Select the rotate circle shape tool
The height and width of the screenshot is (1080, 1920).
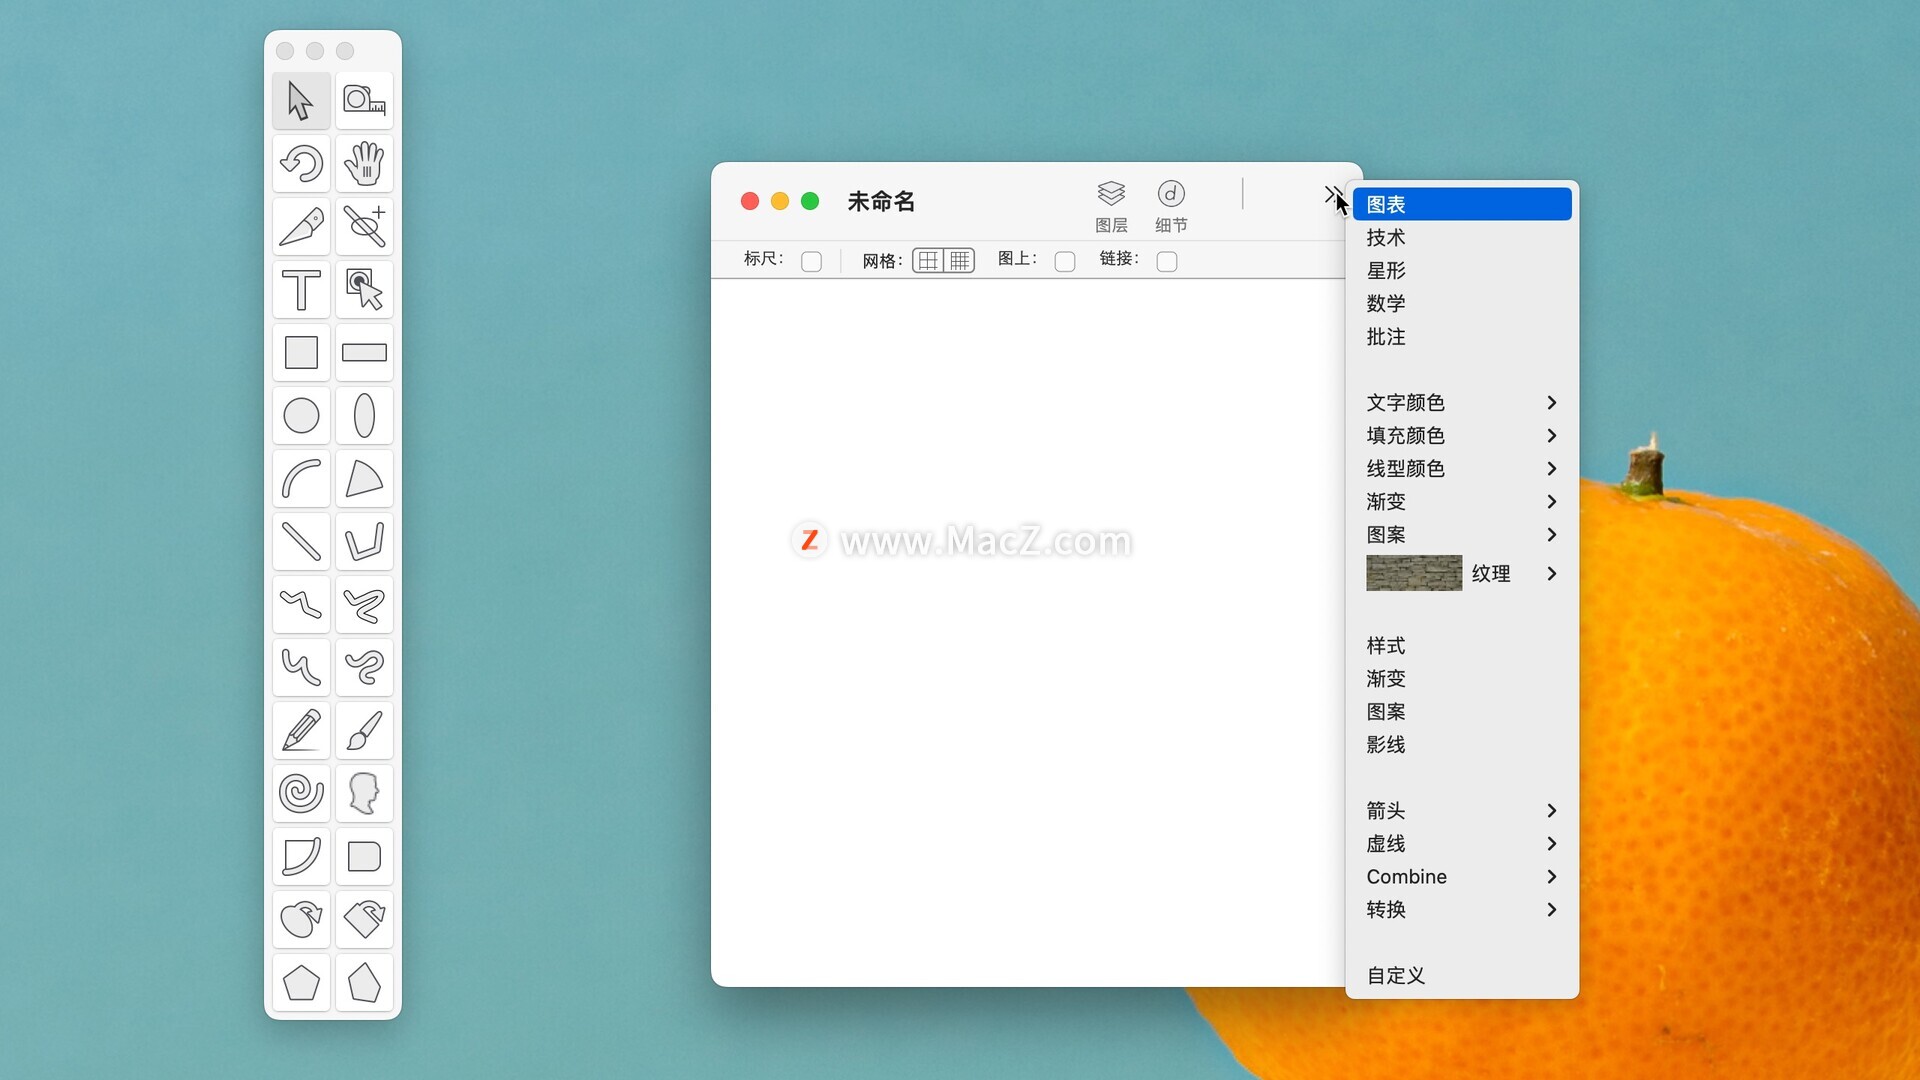[301, 919]
